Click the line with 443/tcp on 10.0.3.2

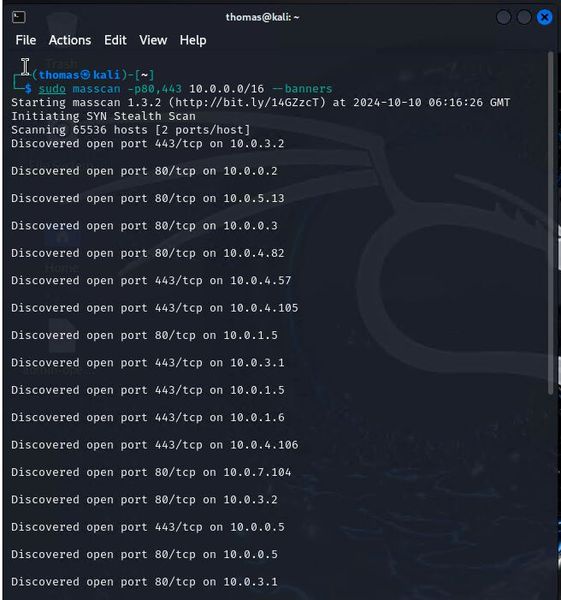148,144
